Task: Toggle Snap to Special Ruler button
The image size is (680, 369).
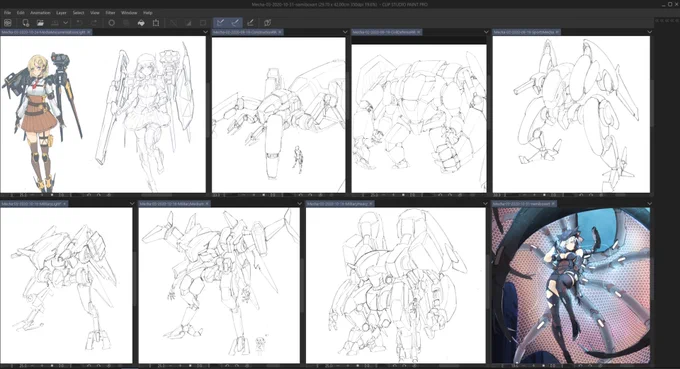Action: coord(235,23)
